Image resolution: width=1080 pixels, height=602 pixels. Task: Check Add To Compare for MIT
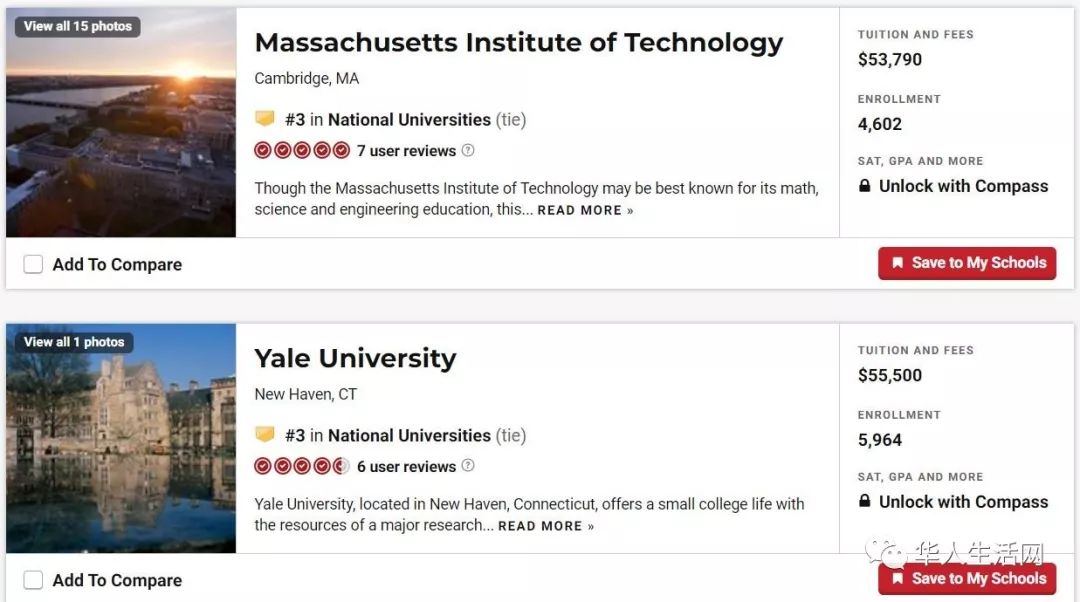[33, 264]
